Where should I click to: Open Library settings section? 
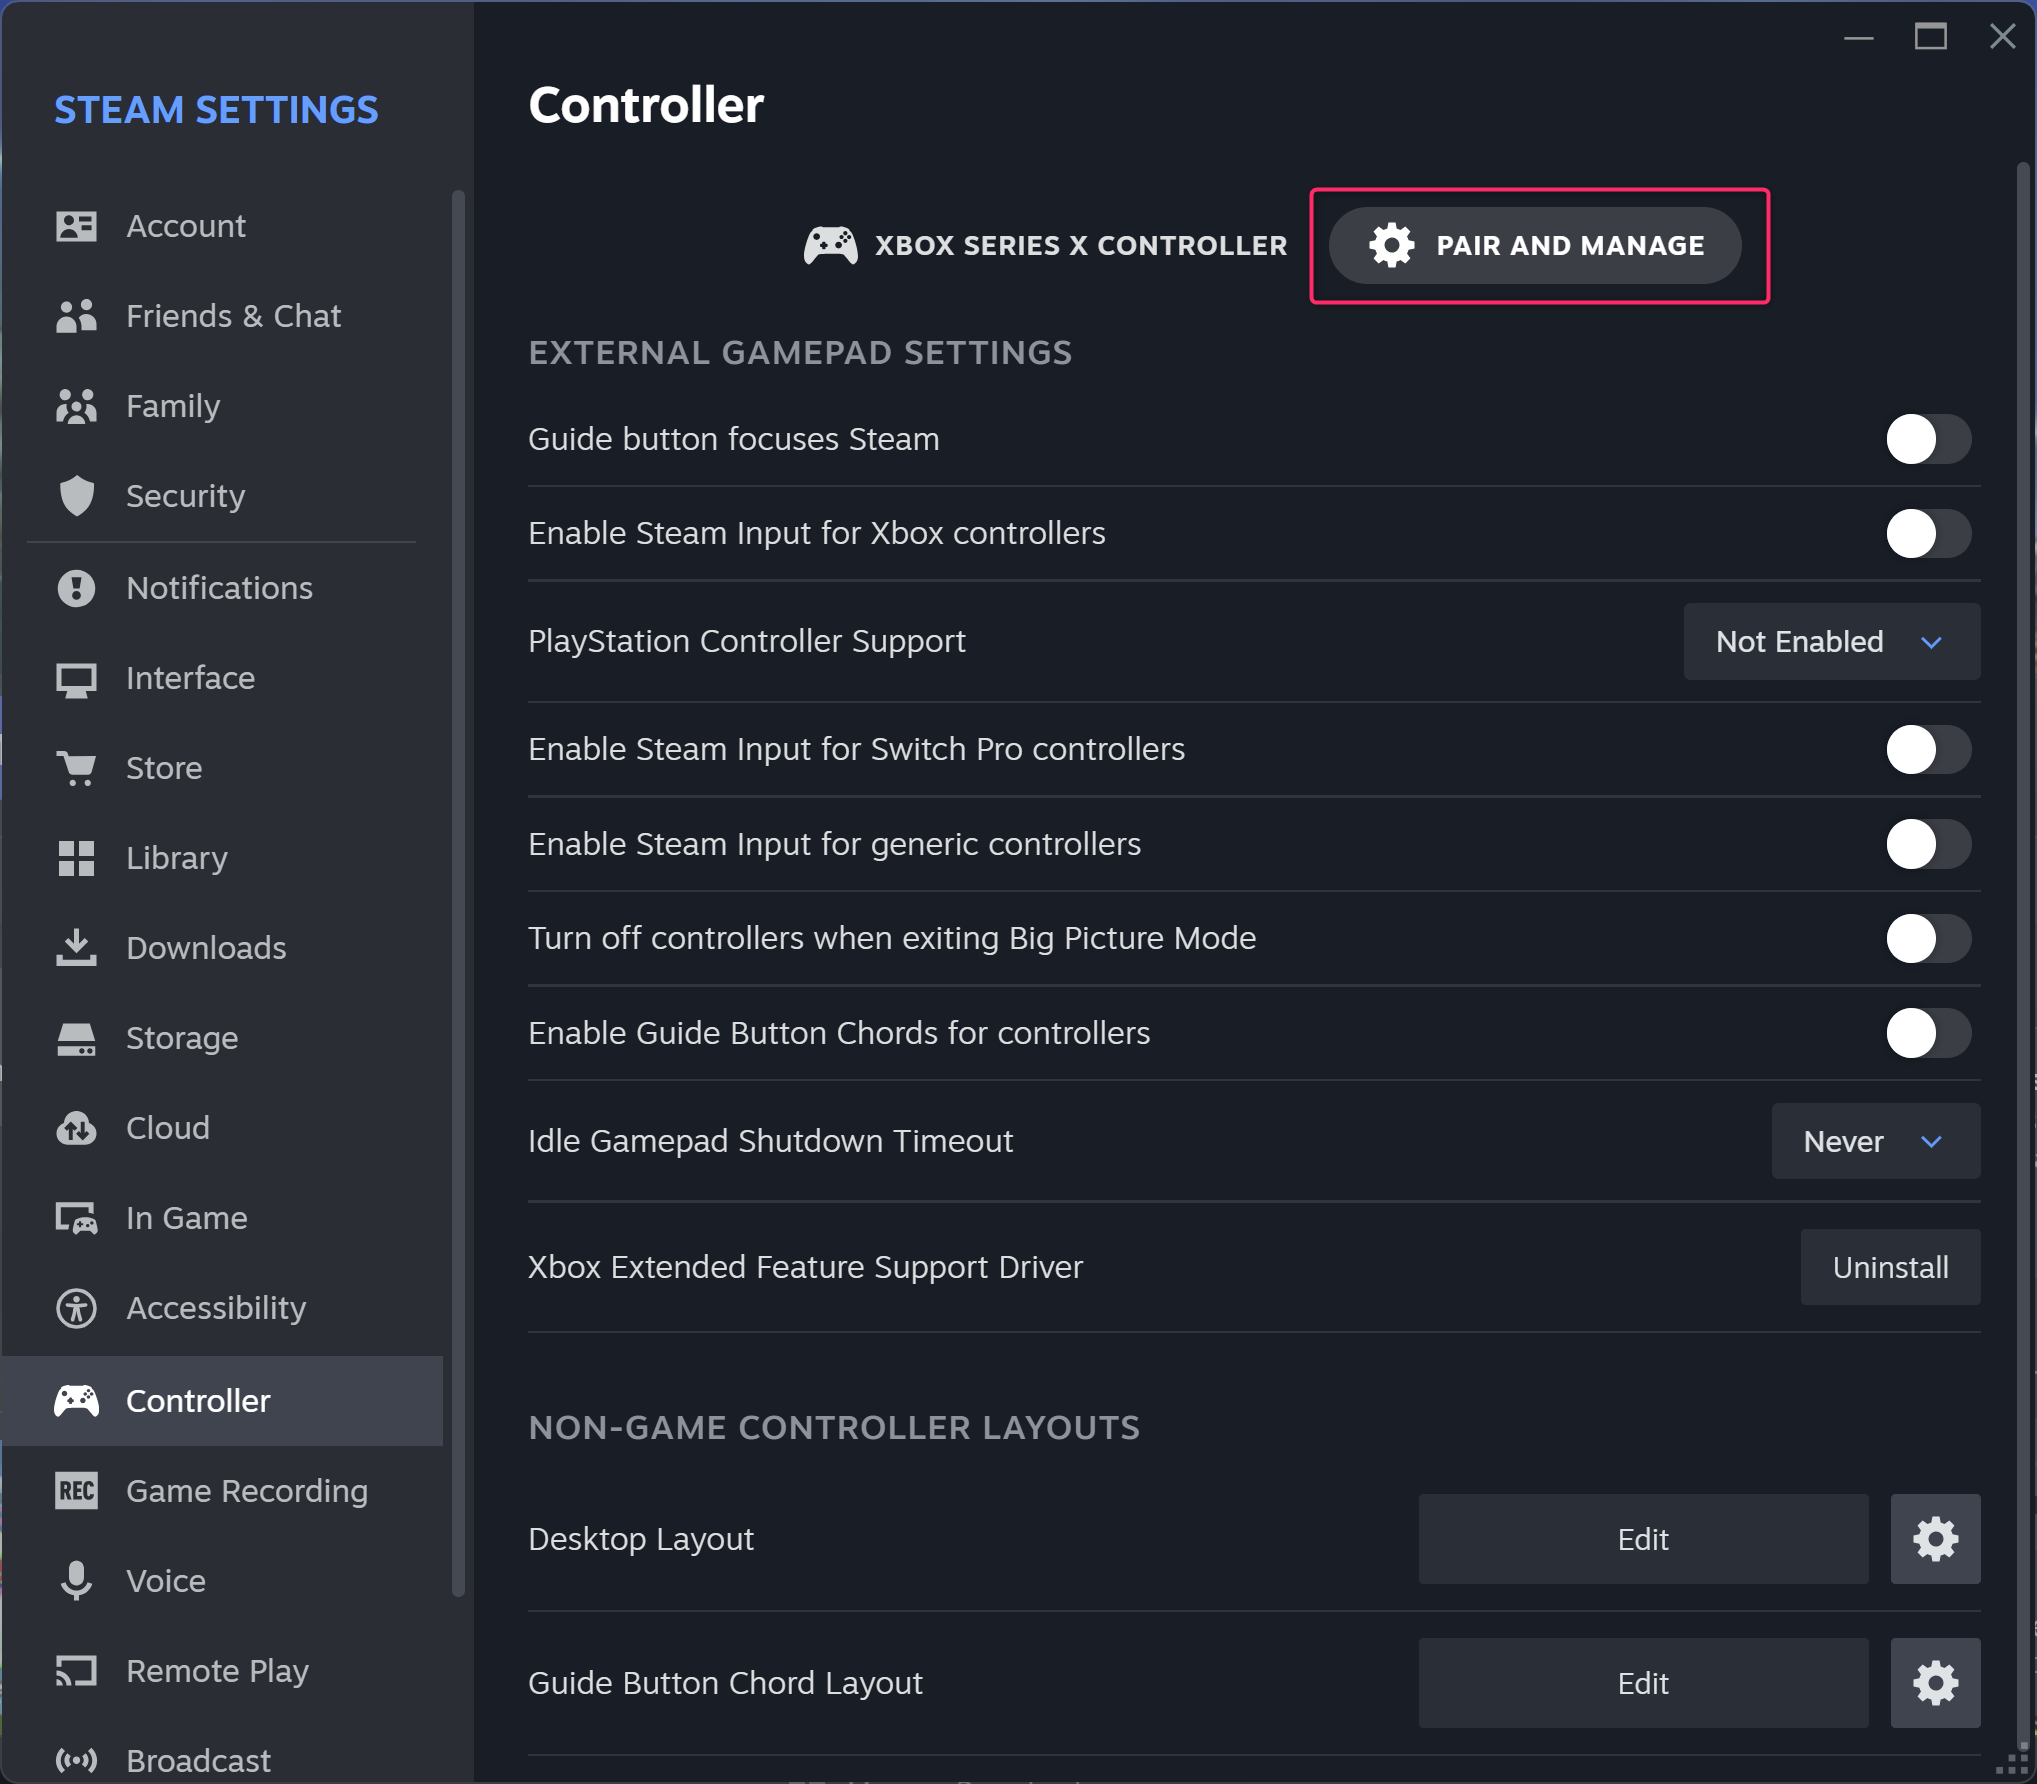click(222, 858)
